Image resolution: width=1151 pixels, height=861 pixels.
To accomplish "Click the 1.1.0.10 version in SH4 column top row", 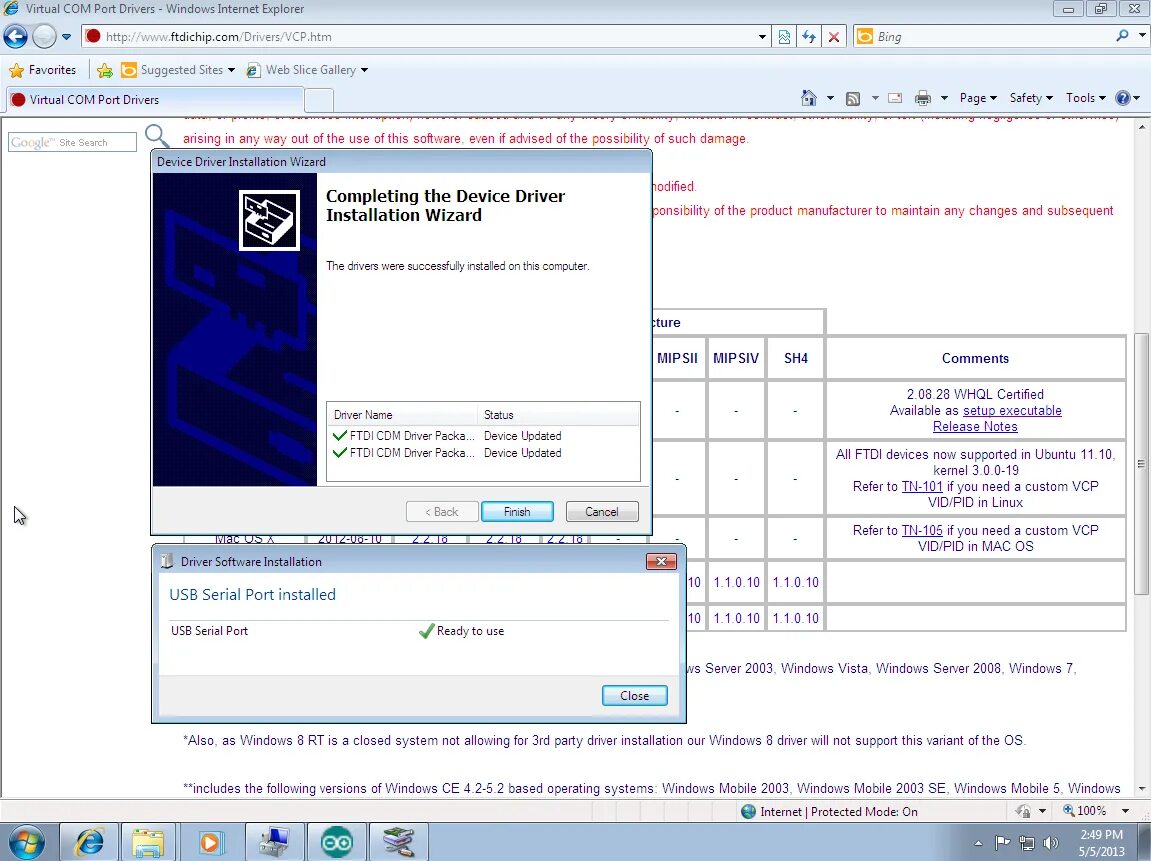I will tap(796, 582).
